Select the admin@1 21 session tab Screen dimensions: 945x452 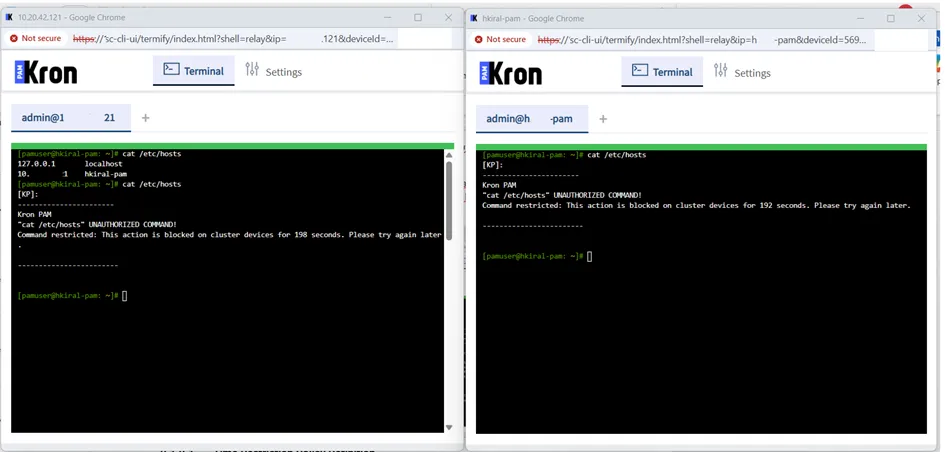pos(71,118)
